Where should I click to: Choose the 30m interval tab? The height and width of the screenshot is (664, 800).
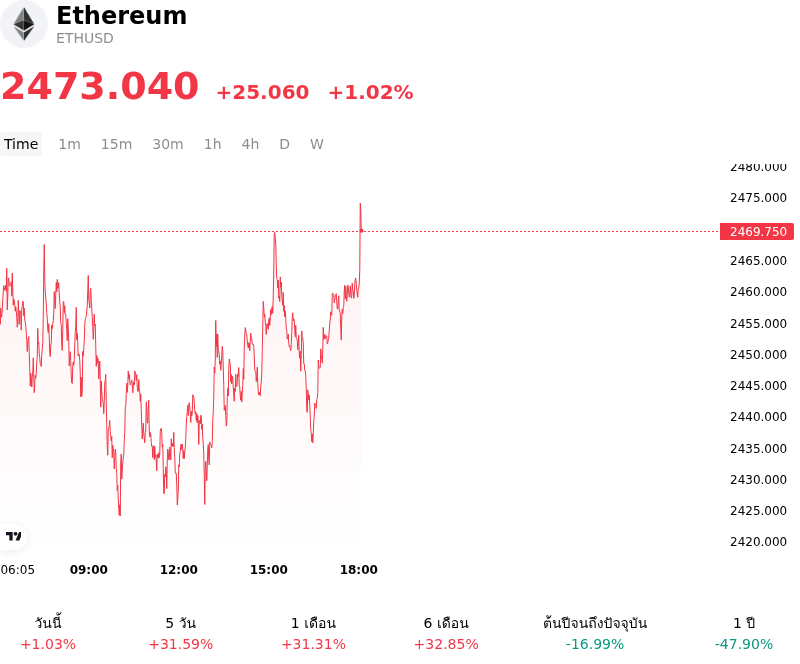point(168,144)
